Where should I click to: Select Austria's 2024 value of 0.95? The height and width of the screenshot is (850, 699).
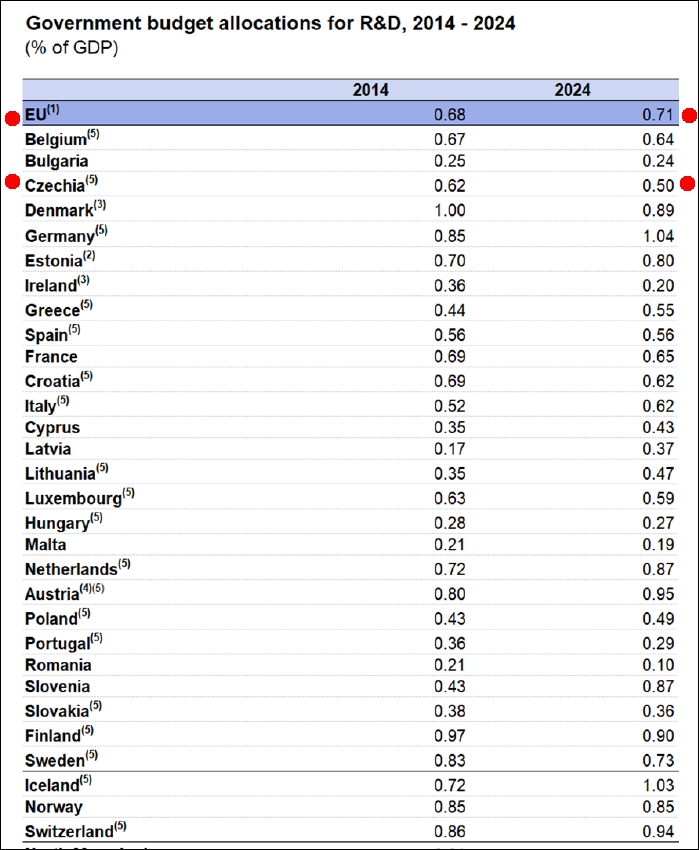[x=657, y=594]
